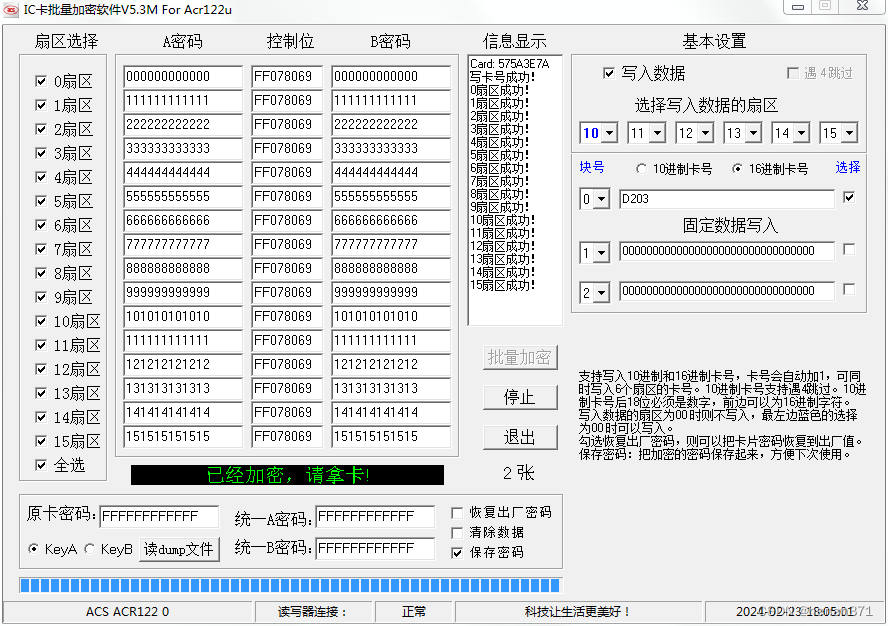Click sector 0 A密码 field 000000000000
The image size is (888, 626).
click(x=183, y=76)
